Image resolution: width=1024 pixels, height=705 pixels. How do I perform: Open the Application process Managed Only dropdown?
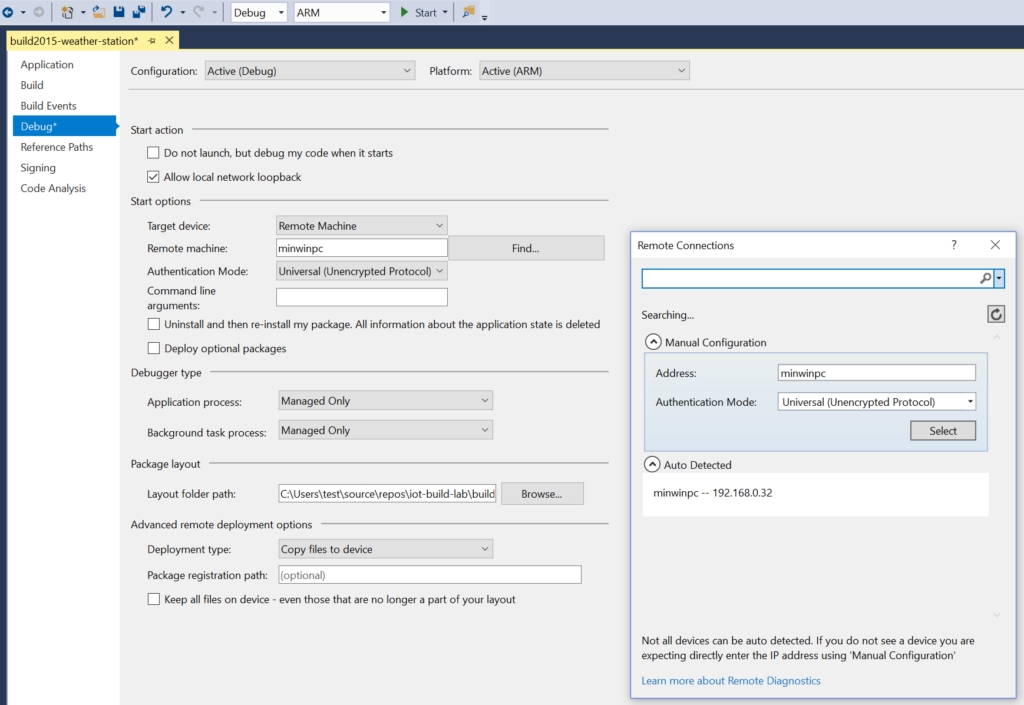385,400
